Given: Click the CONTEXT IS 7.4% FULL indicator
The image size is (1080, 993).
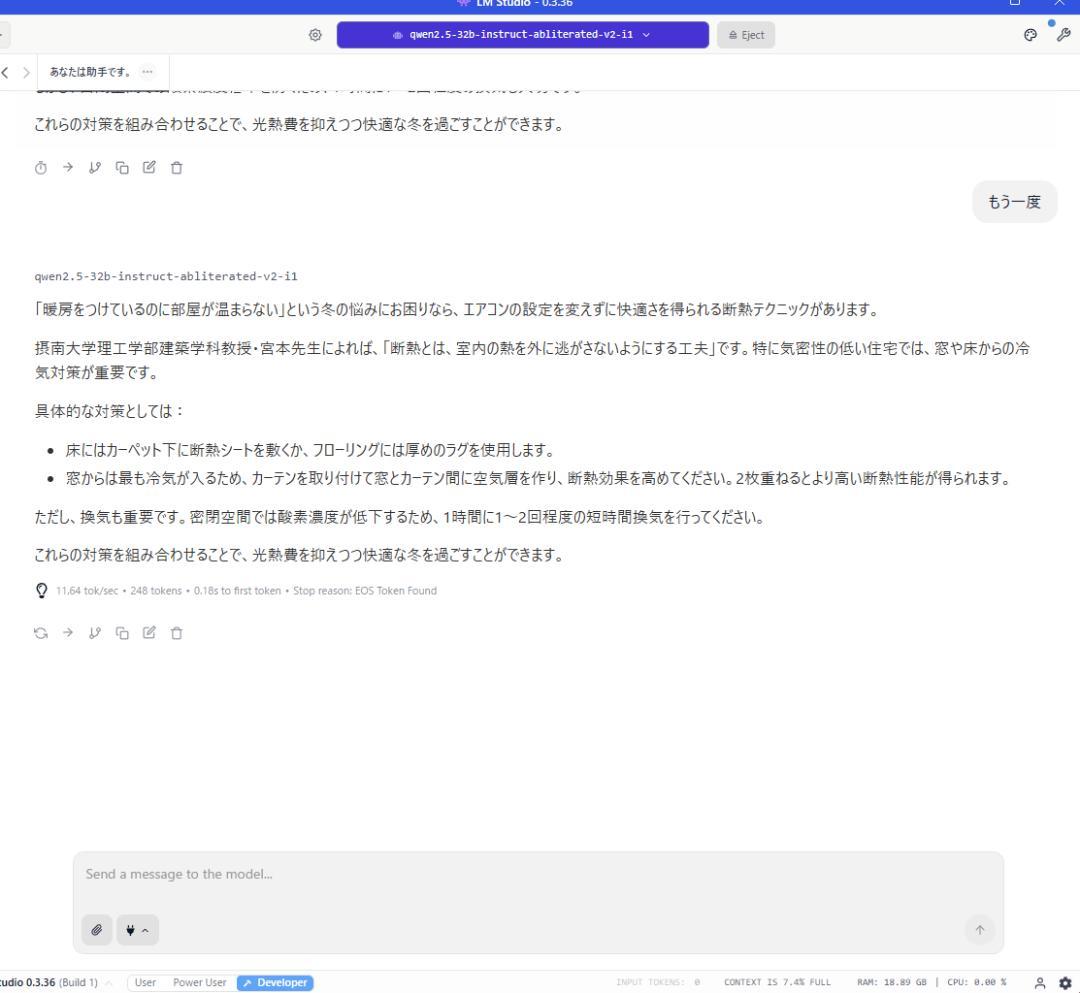Looking at the screenshot, I should pos(777,983).
